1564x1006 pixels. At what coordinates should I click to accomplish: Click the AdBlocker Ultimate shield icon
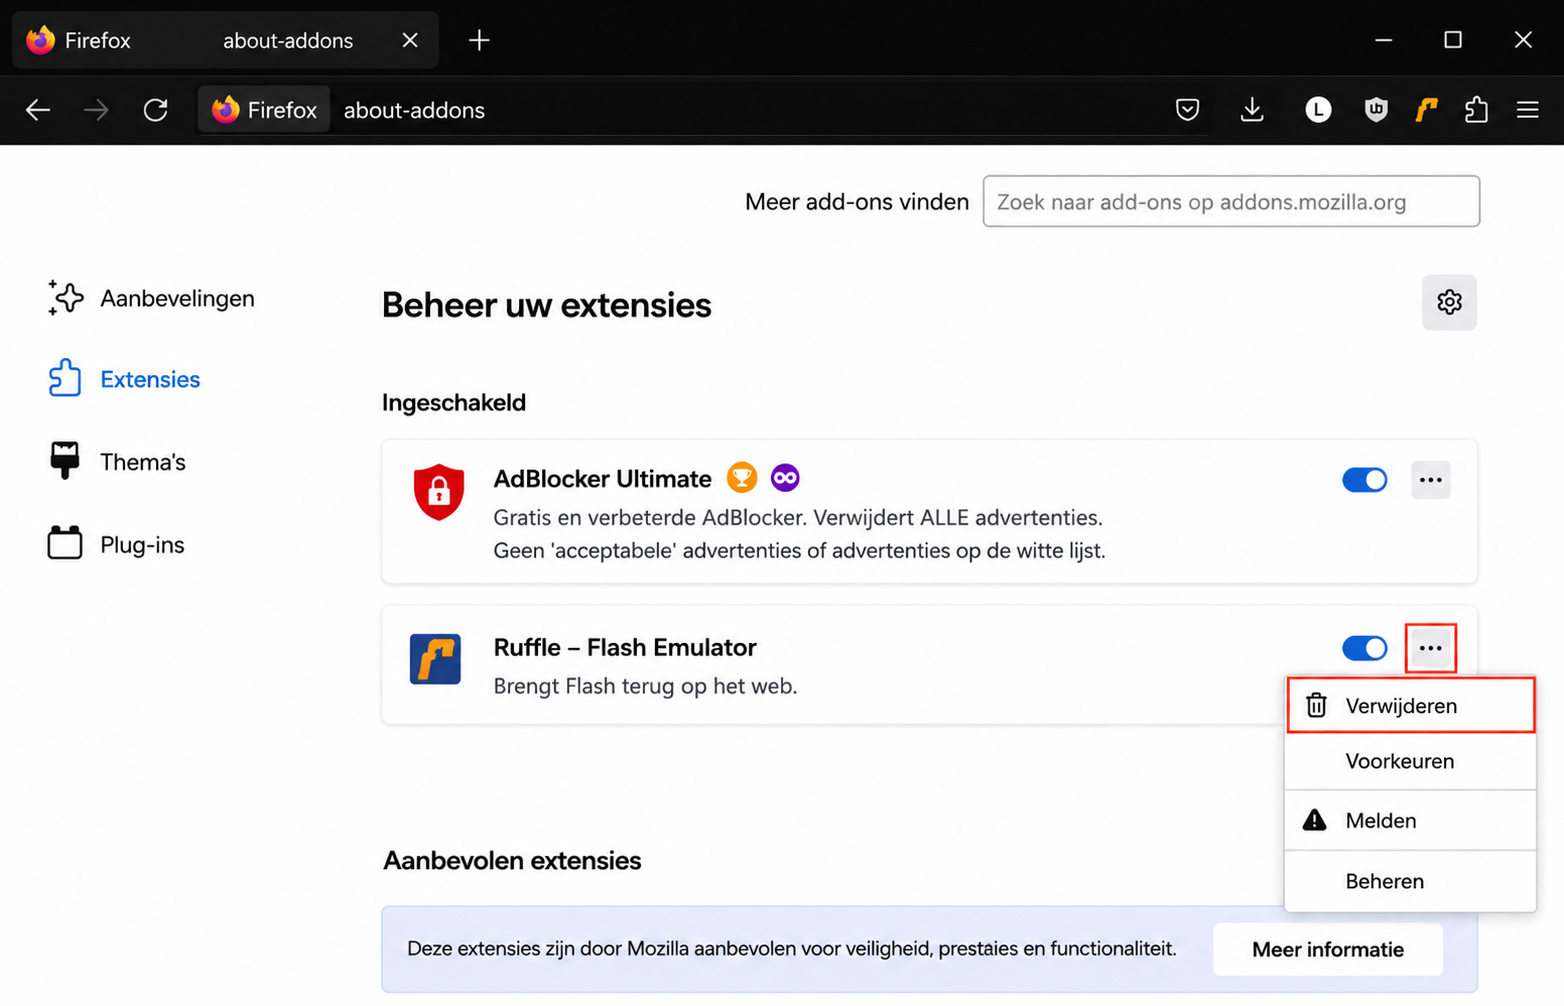click(438, 491)
